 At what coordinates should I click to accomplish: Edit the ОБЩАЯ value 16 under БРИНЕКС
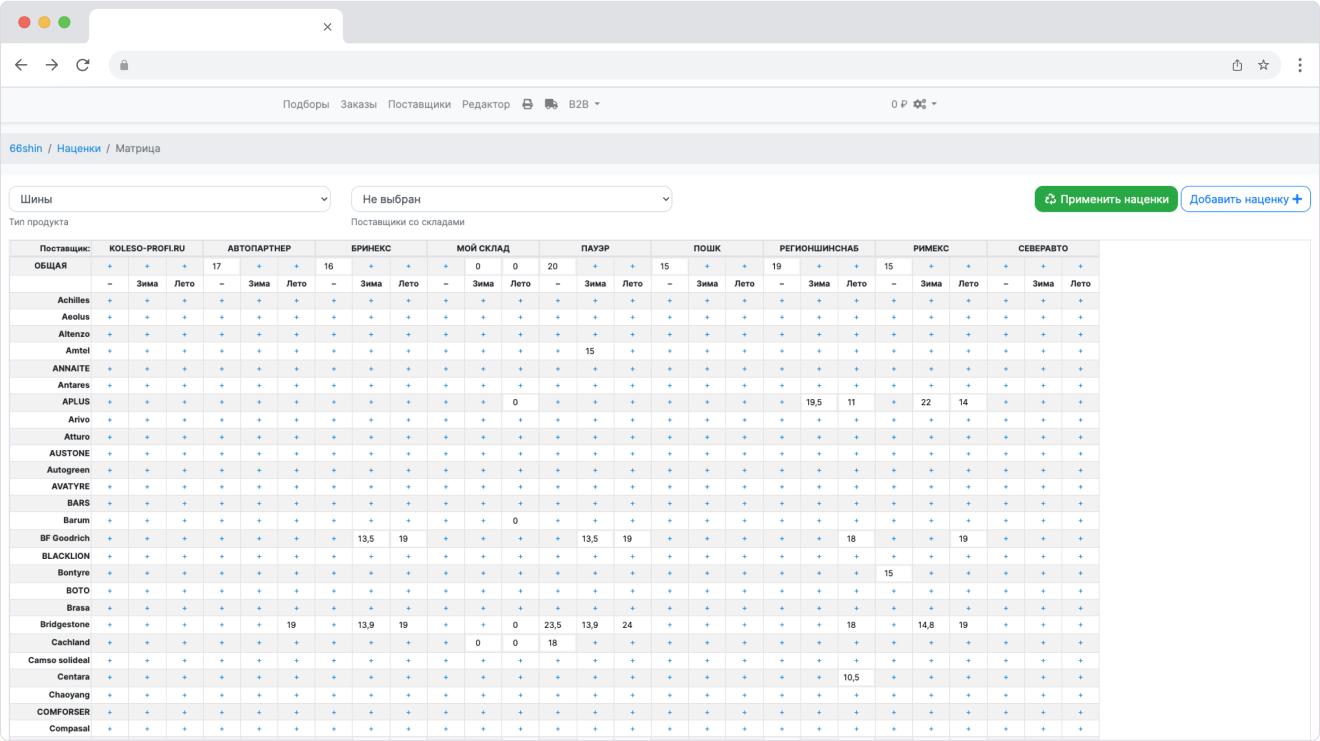(x=334, y=267)
